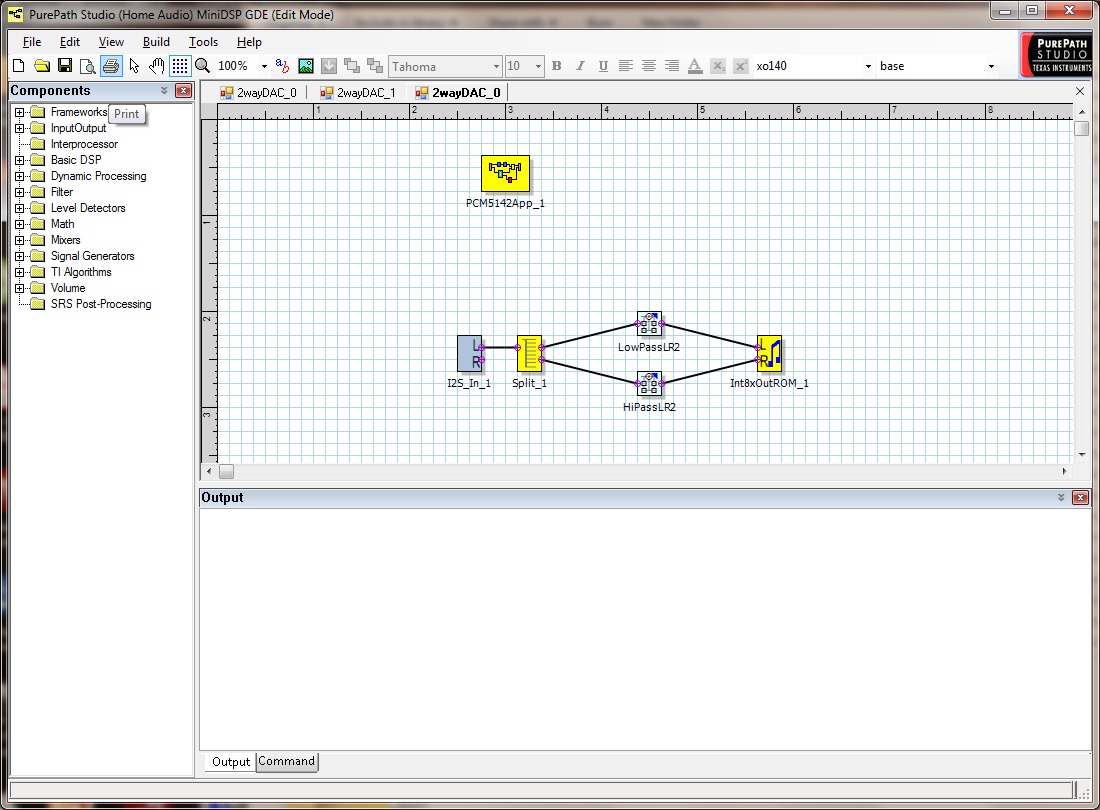Select the arrow pointer tool
Viewport: 1100px width, 810px height.
coord(134,66)
